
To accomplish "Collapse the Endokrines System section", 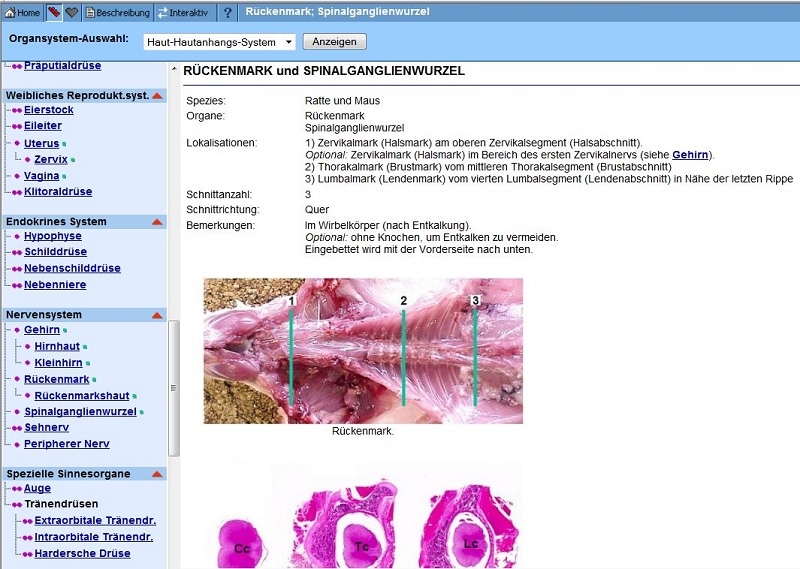I will [x=157, y=221].
